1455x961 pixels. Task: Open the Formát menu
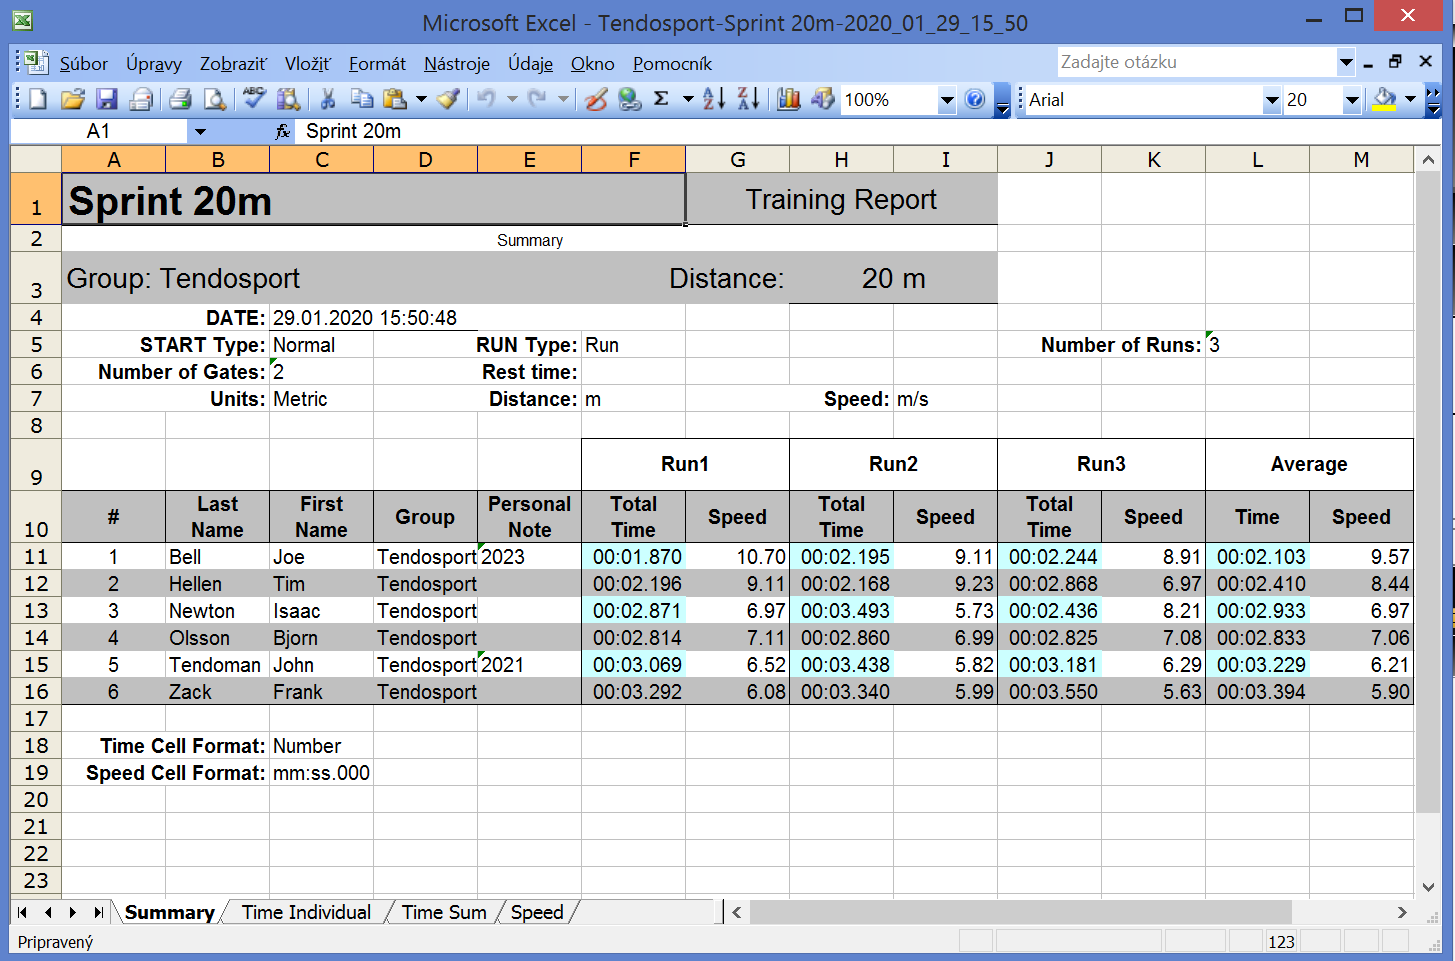(x=377, y=63)
